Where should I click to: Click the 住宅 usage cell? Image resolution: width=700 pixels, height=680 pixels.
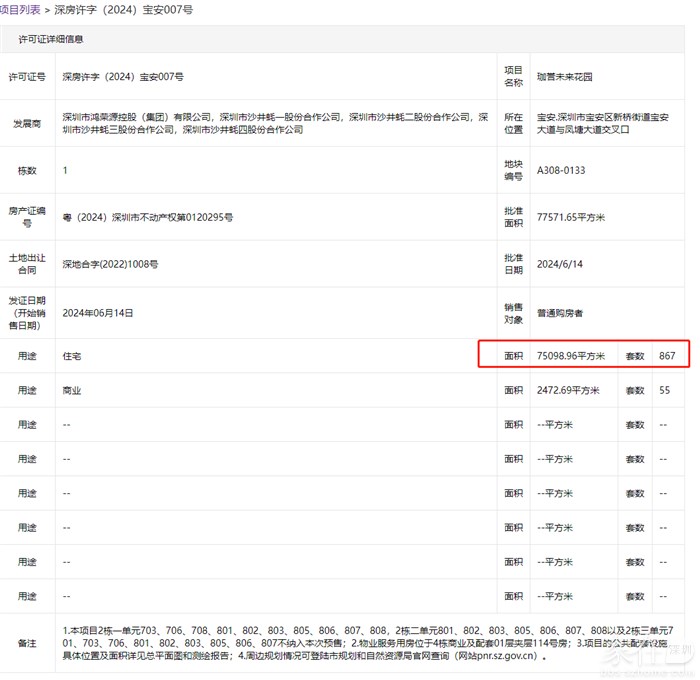[x=72, y=355]
